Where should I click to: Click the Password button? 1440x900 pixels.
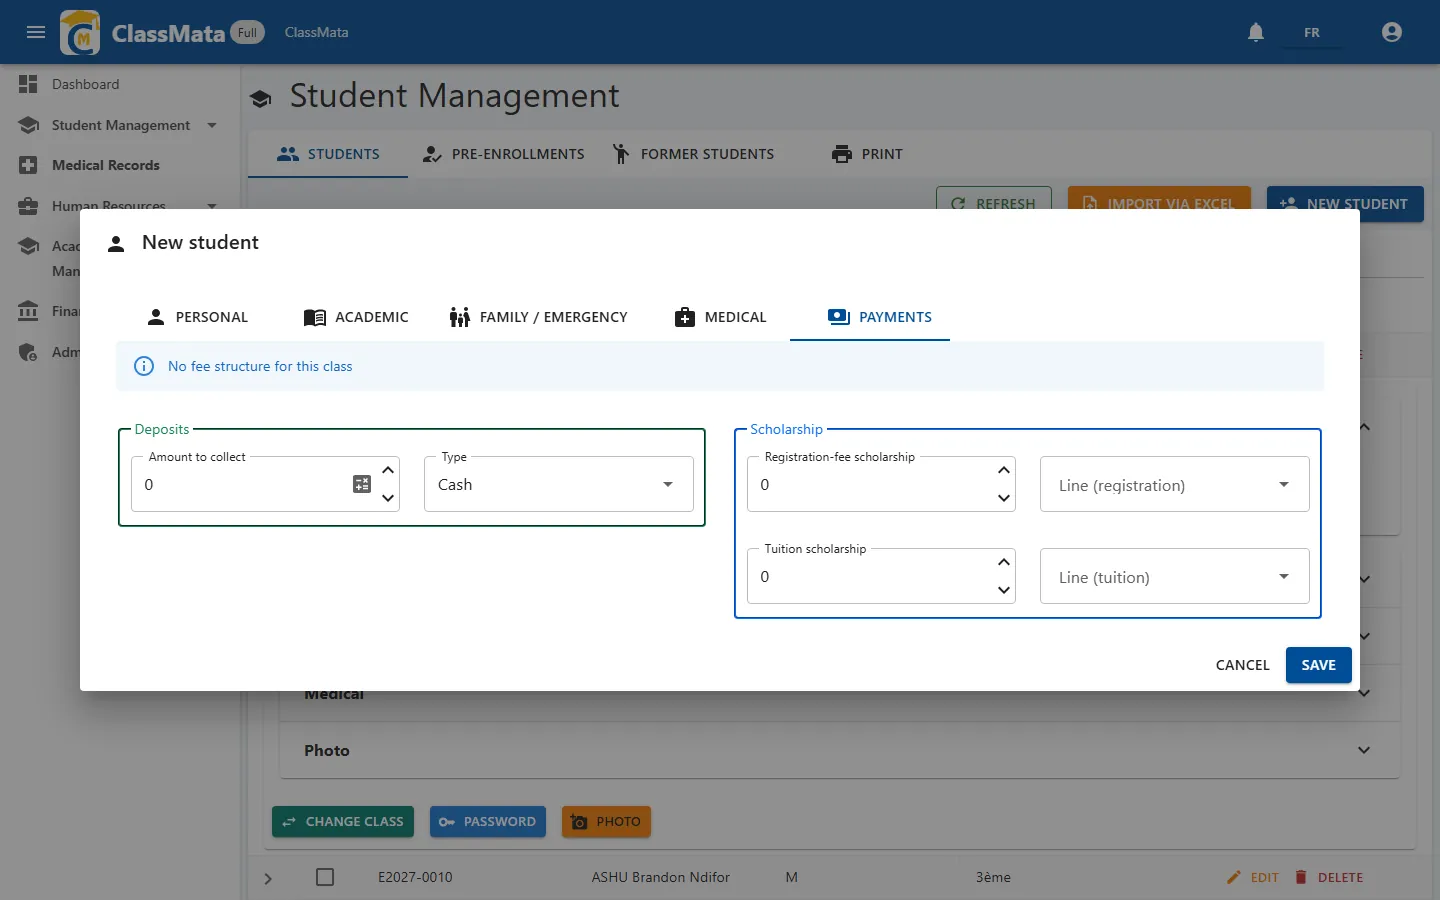click(488, 822)
